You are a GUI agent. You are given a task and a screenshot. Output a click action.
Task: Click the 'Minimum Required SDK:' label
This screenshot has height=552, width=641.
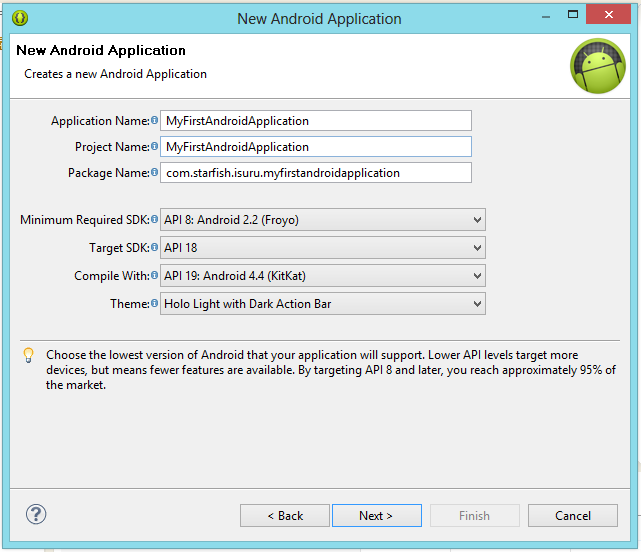[85, 220]
